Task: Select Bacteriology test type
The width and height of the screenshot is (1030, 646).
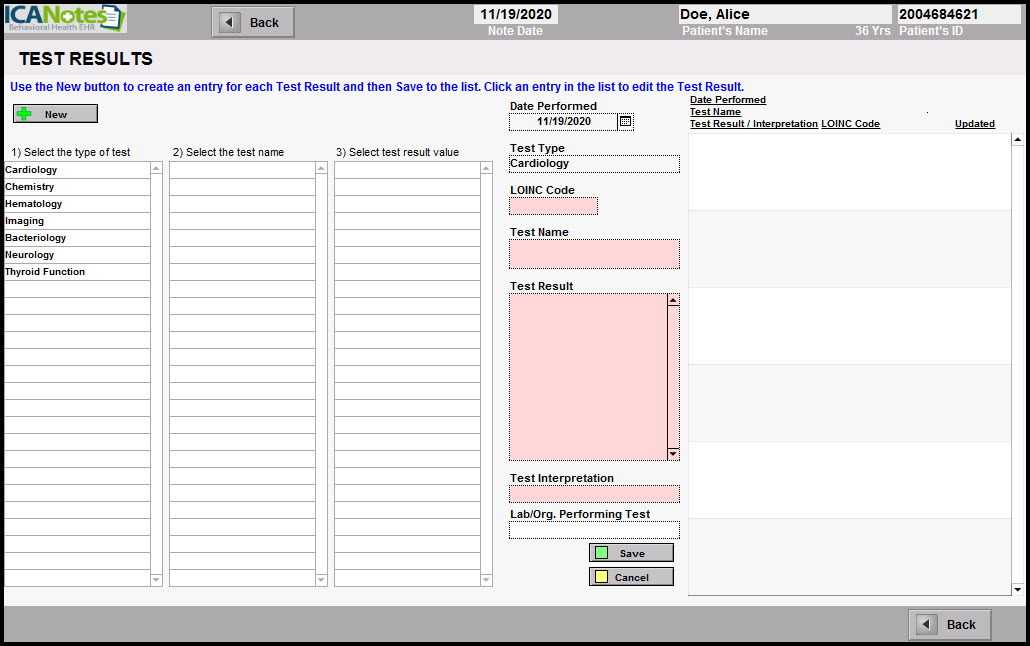Action: point(36,238)
